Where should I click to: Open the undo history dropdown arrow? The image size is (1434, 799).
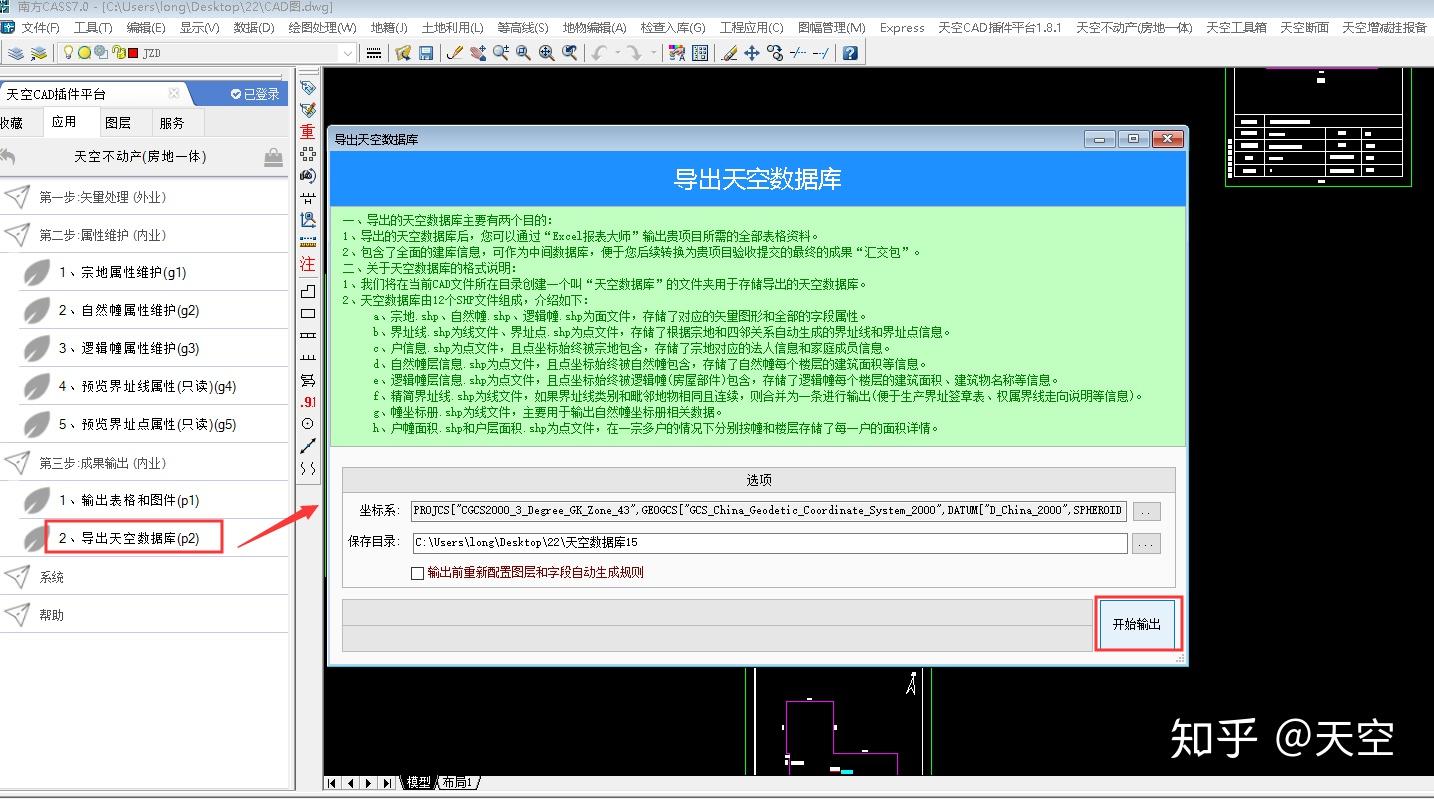[617, 53]
